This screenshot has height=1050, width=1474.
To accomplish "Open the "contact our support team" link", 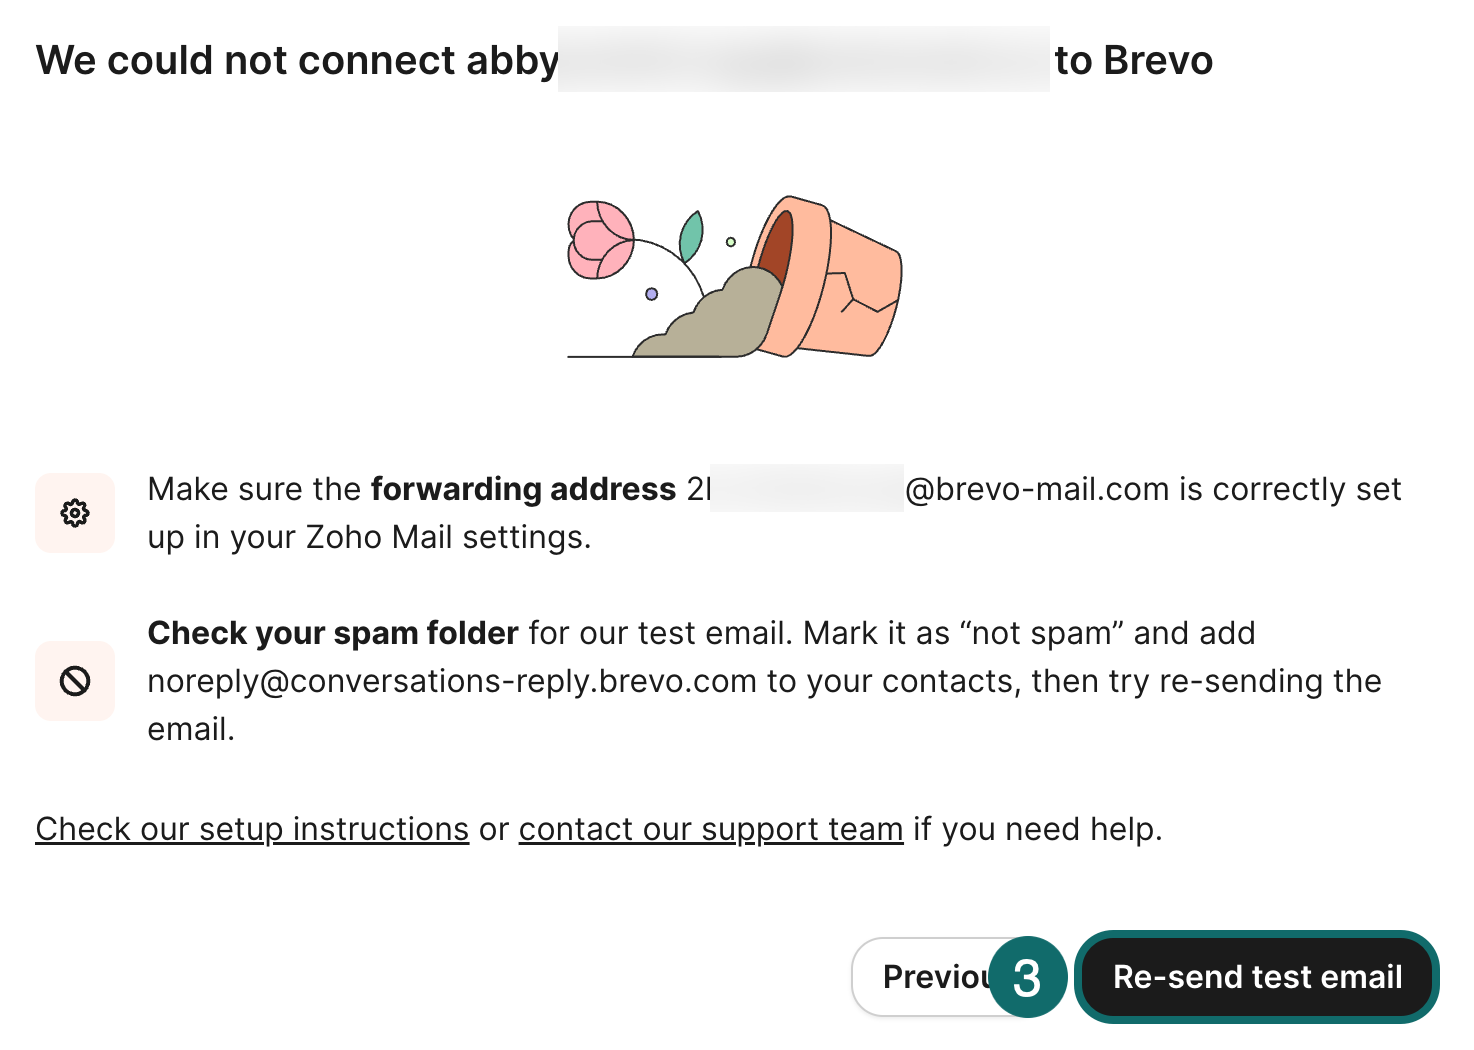I will tap(711, 829).
